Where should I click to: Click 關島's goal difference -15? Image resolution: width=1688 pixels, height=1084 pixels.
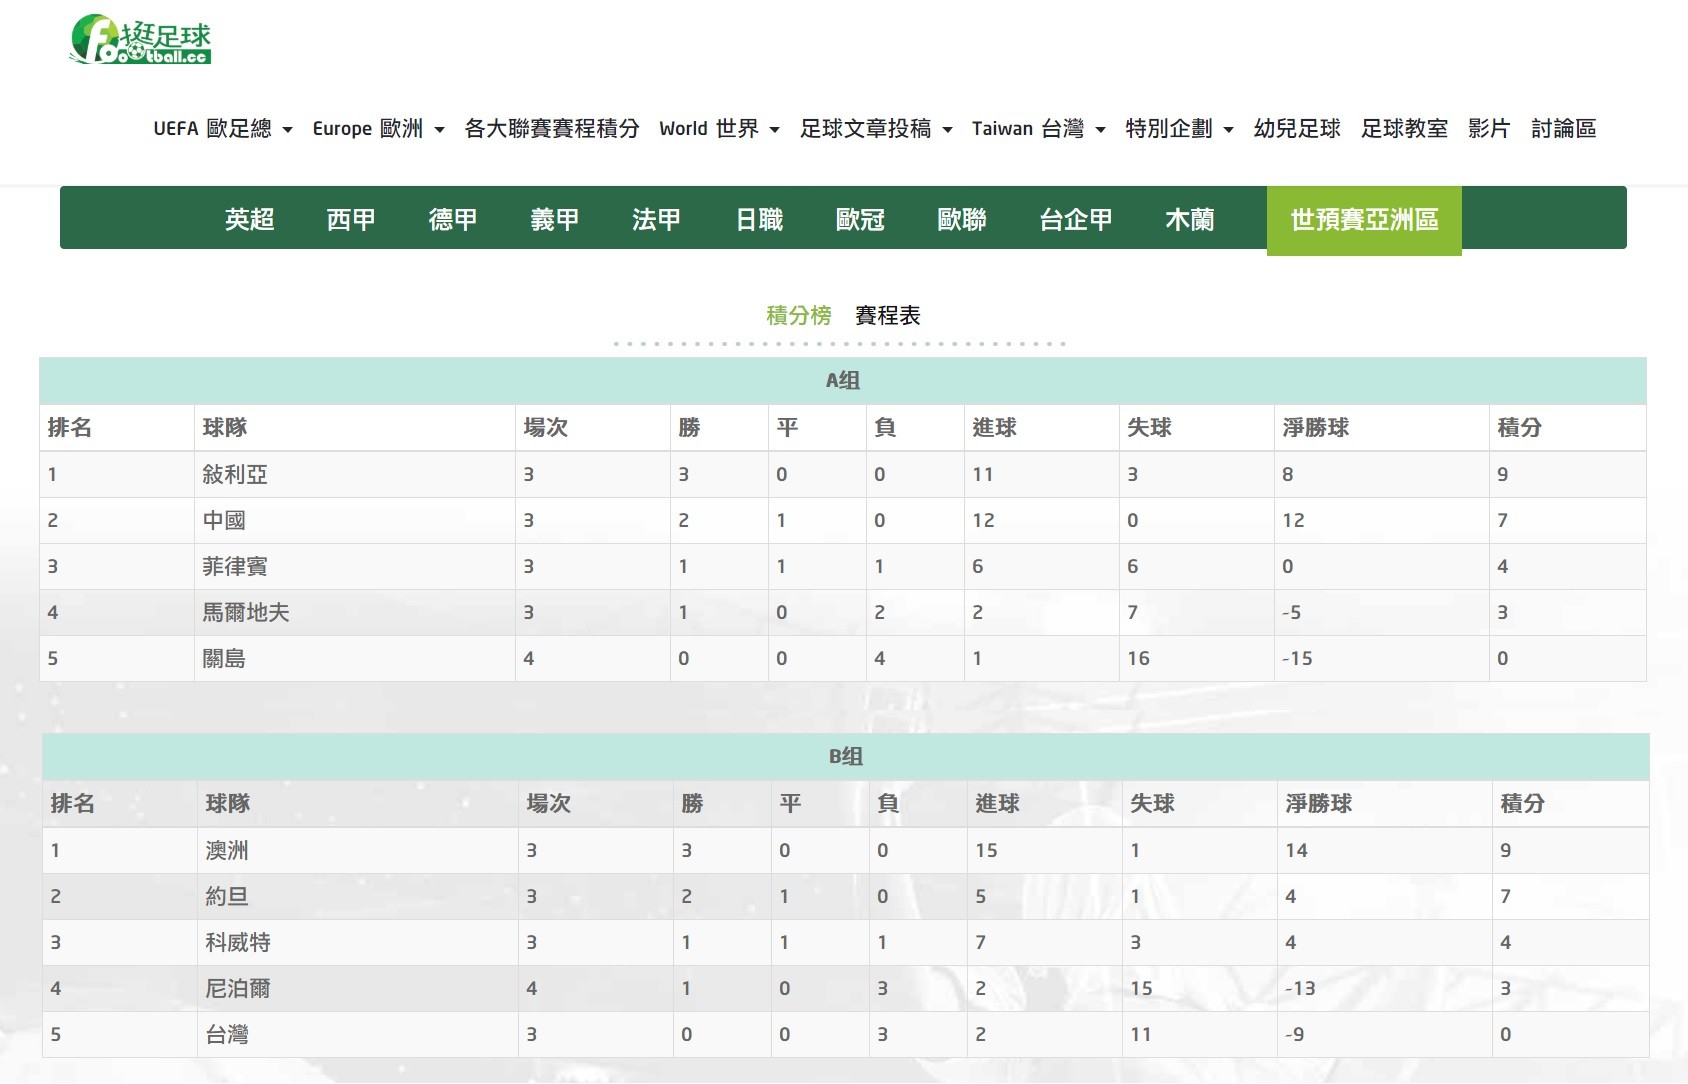(1297, 658)
